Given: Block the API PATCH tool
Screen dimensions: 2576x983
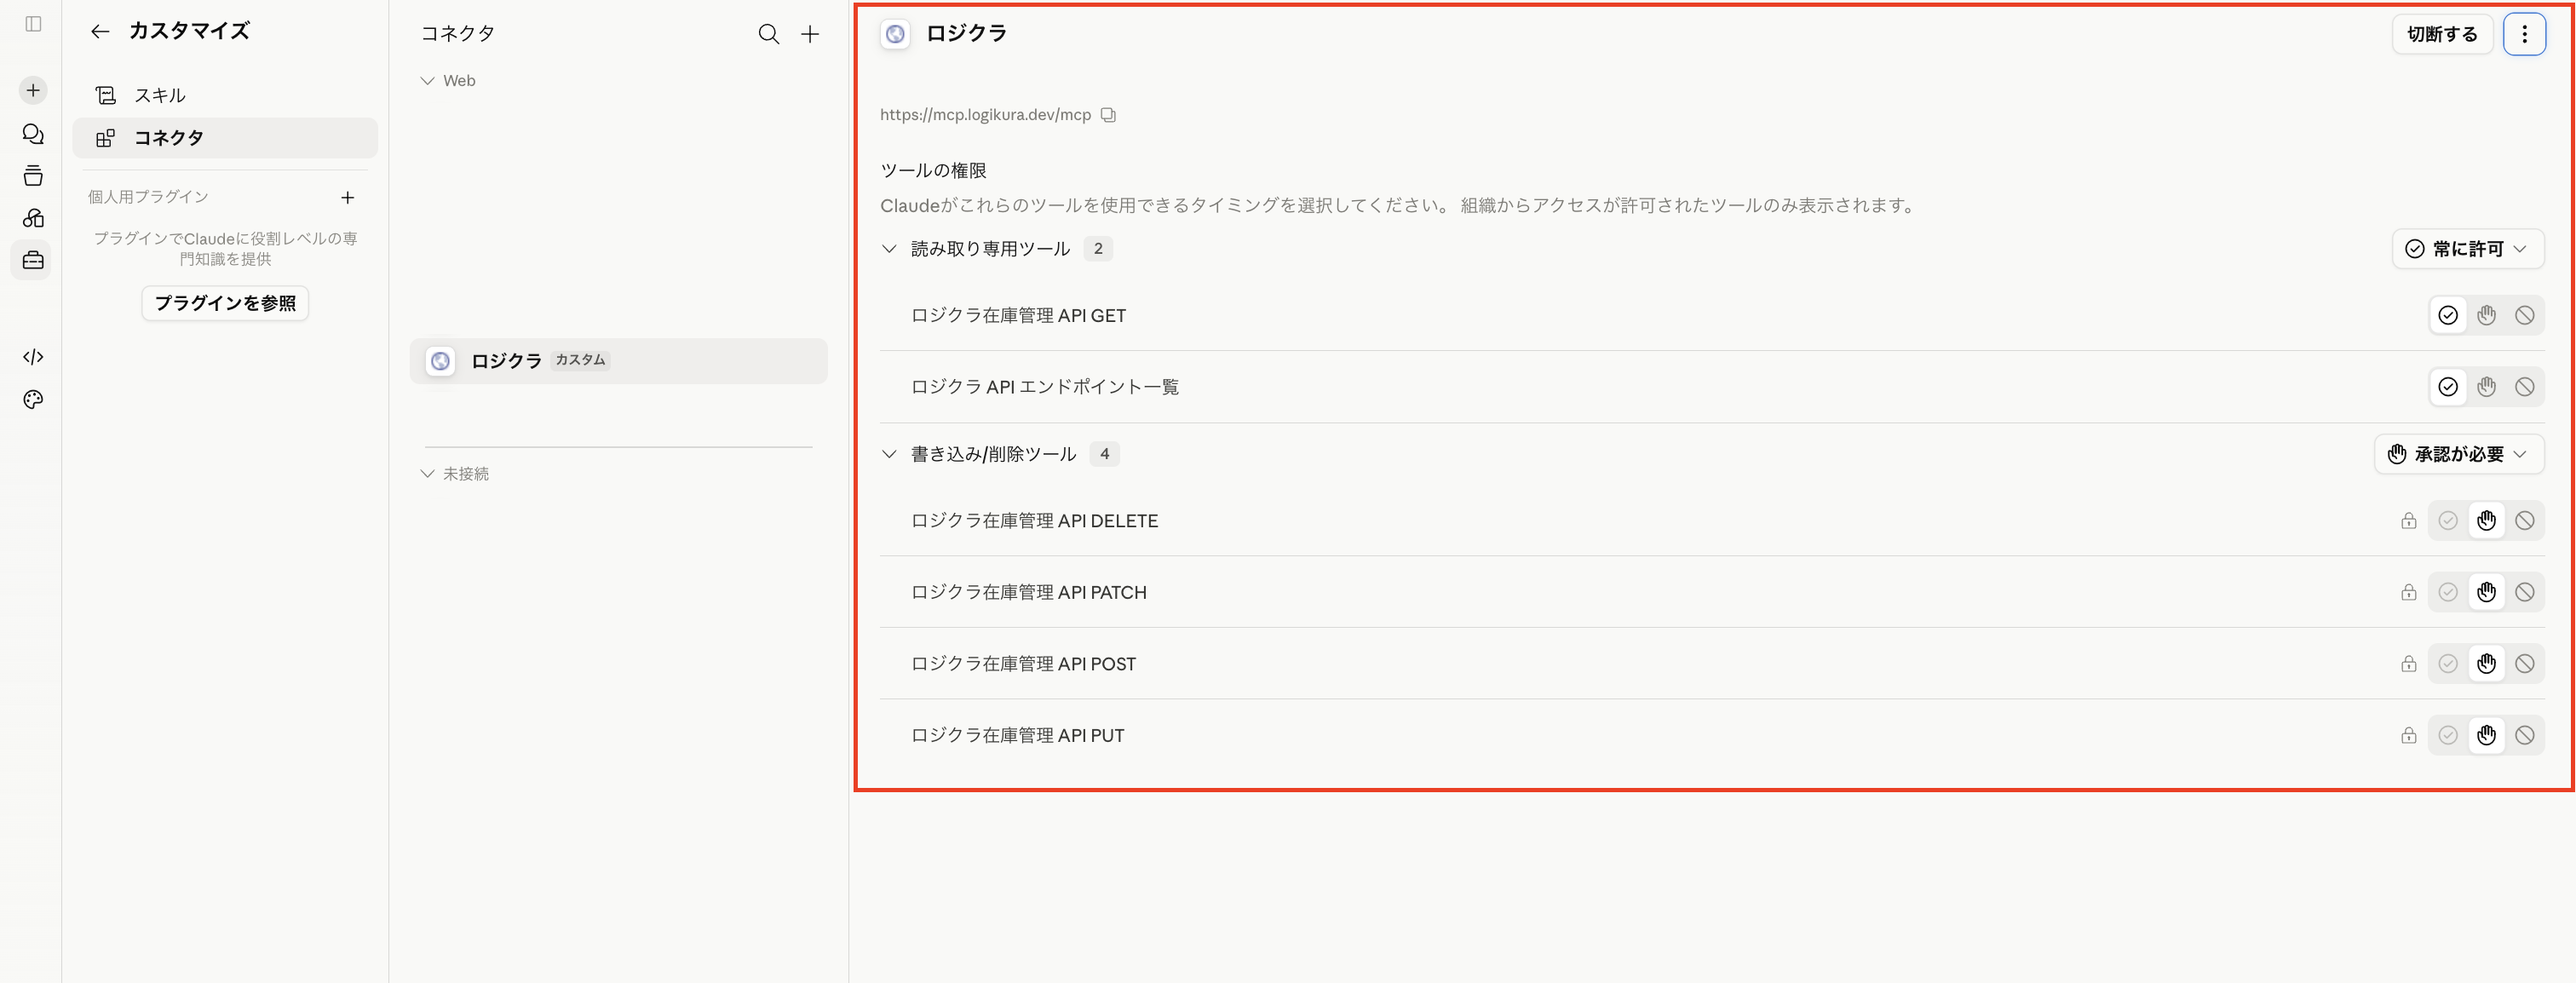Looking at the screenshot, I should [x=2525, y=593].
